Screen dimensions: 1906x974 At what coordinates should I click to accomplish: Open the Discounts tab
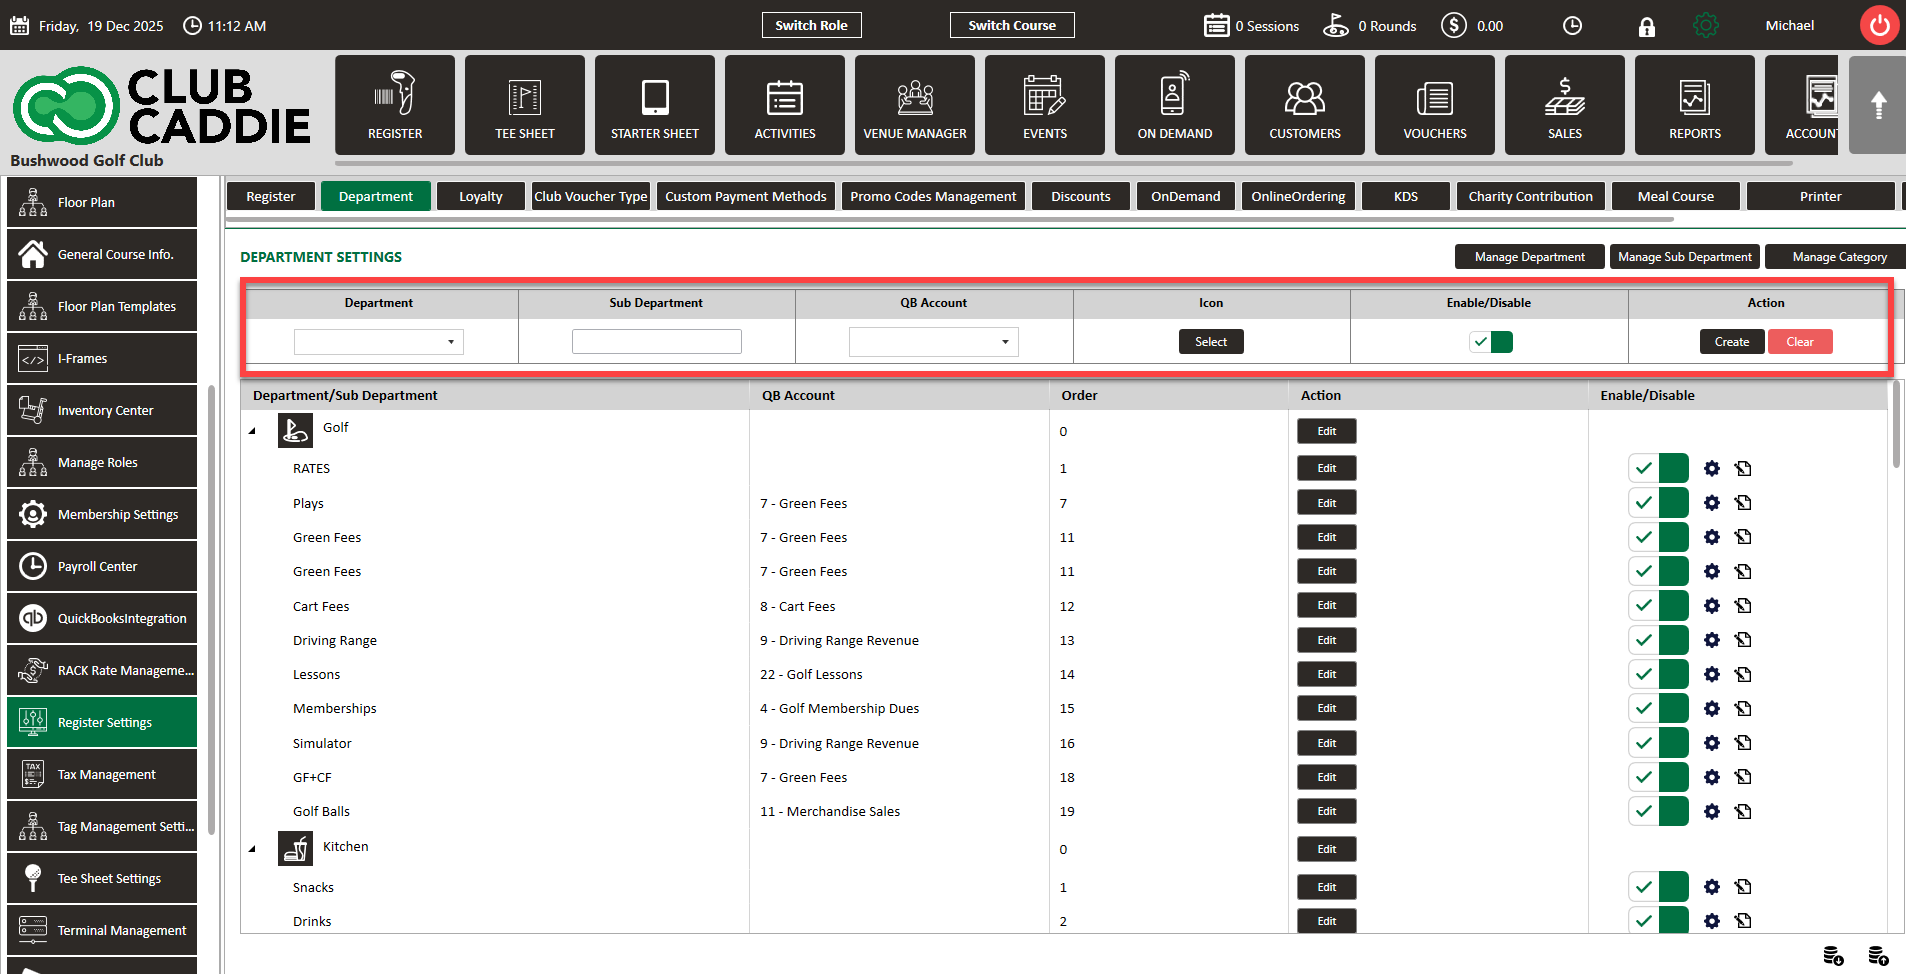[1080, 196]
